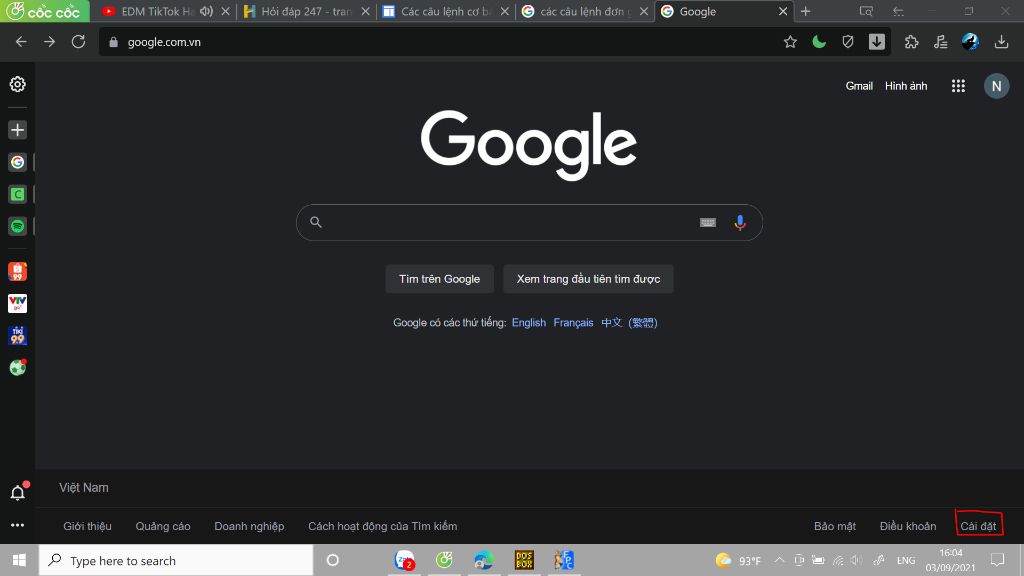Add a new sidebar shortcut with plus icon
The image size is (1024, 576).
(x=18, y=129)
